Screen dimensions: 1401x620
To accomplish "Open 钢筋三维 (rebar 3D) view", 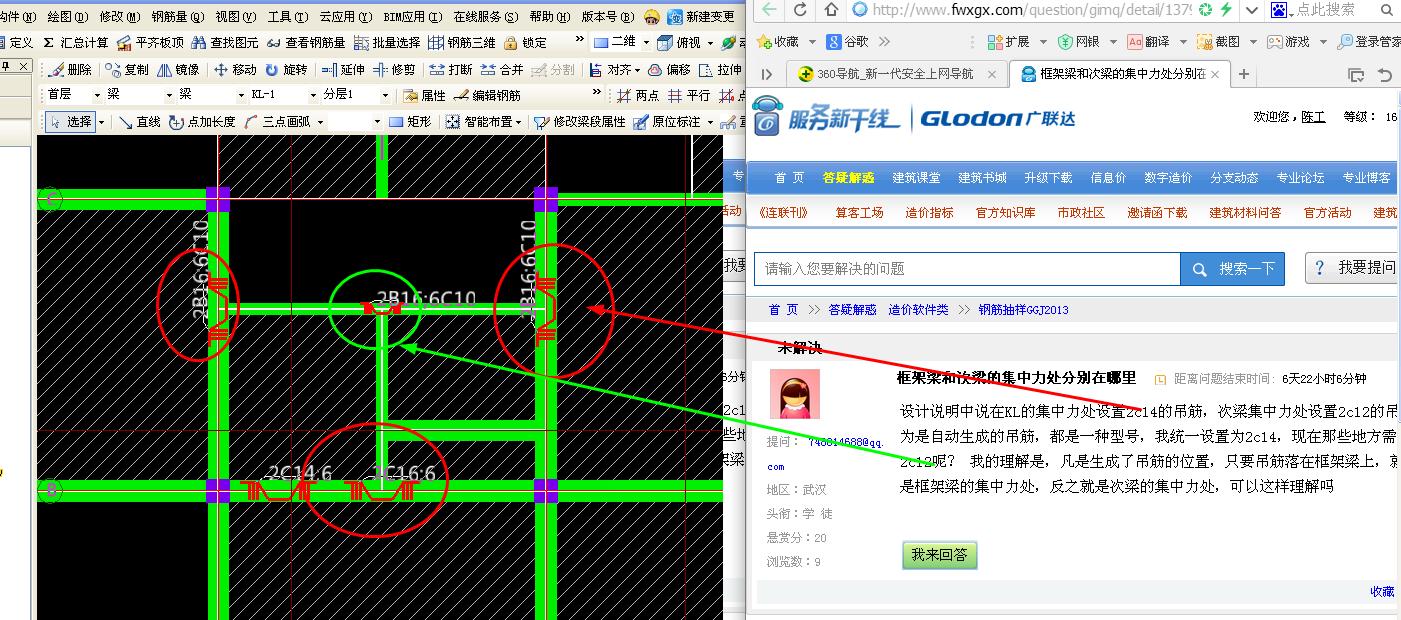I will pos(462,43).
